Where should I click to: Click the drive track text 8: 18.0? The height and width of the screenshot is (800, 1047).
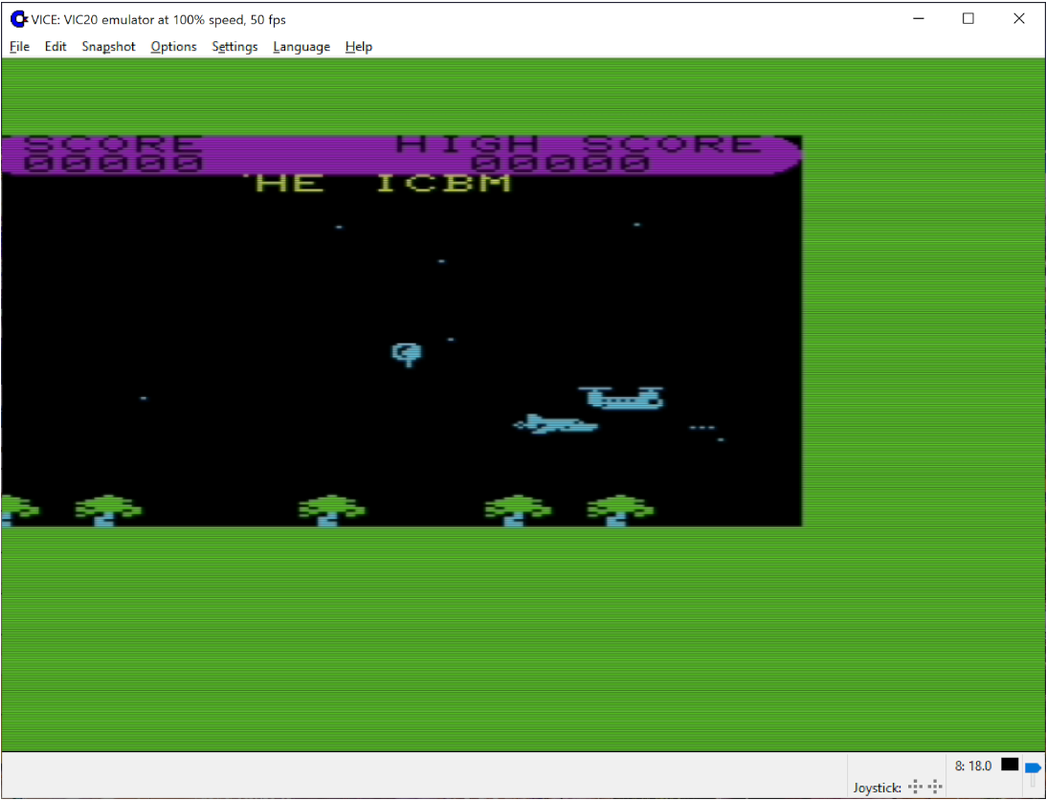[x=973, y=765]
